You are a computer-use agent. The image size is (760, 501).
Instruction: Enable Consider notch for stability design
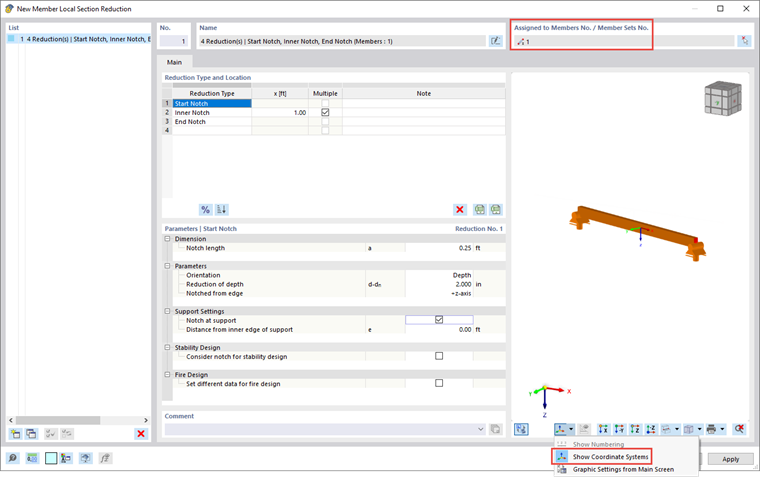[x=439, y=356]
